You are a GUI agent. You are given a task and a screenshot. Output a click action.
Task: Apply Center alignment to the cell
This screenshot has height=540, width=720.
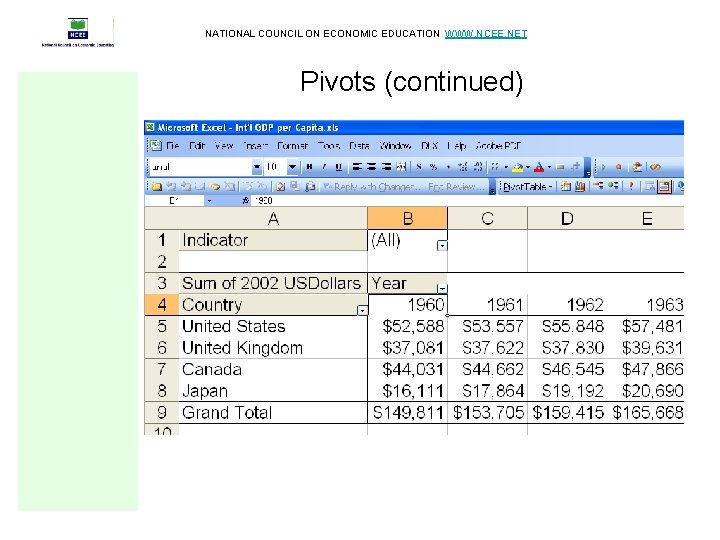click(372, 167)
